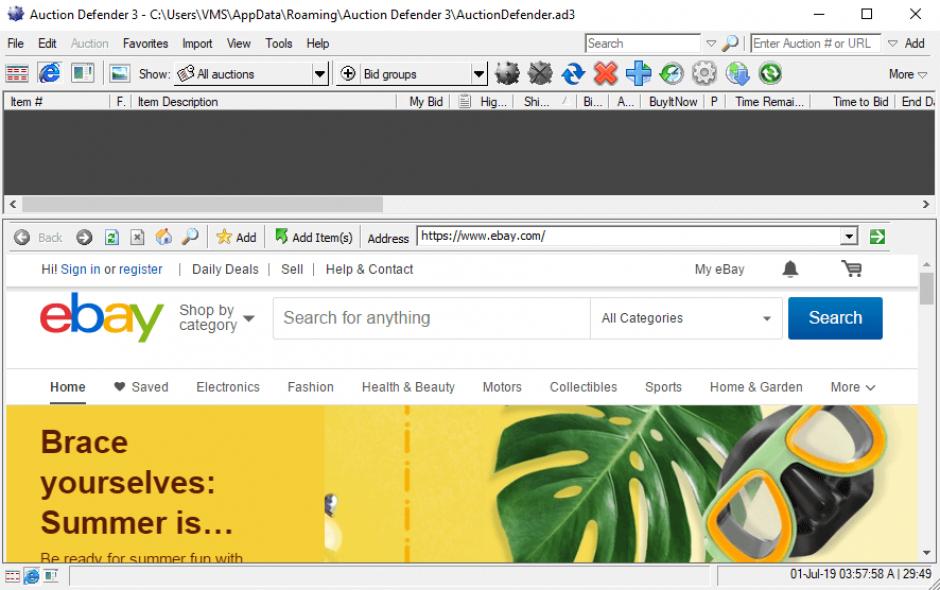Add auction with the blue plus icon
The image size is (940, 590).
638,74
